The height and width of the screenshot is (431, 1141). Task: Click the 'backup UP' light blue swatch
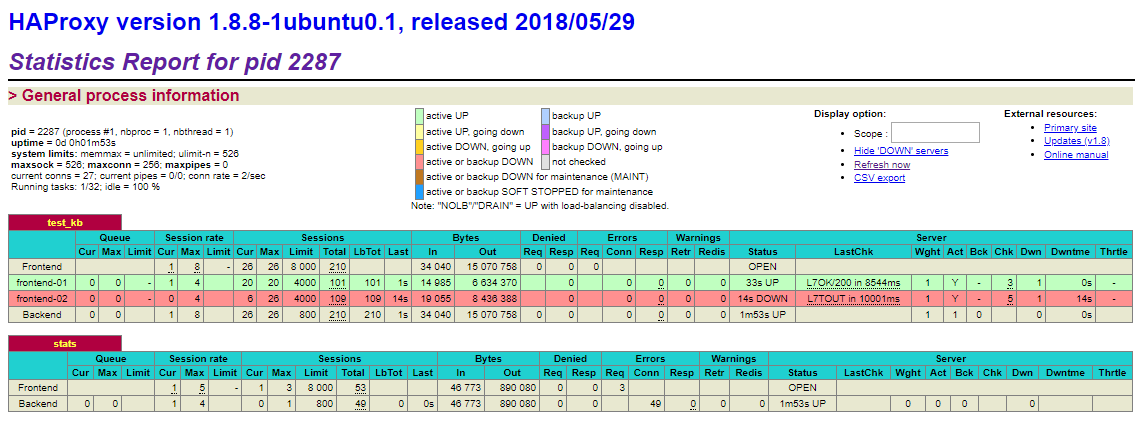(545, 116)
